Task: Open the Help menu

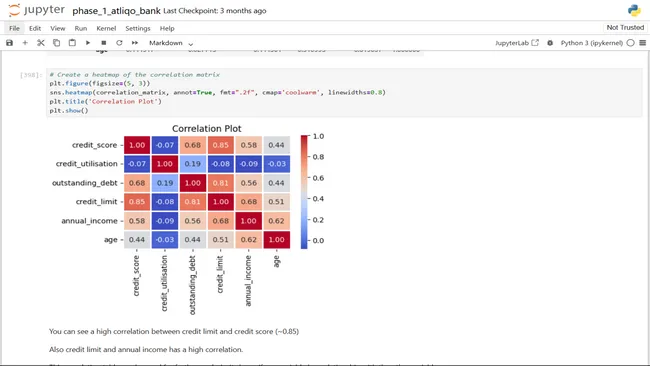Action: click(167, 28)
